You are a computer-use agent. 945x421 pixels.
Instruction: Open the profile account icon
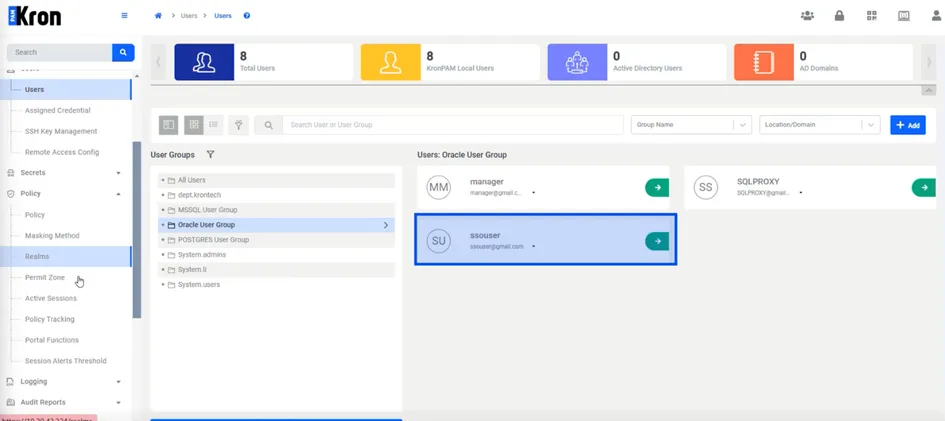point(936,16)
